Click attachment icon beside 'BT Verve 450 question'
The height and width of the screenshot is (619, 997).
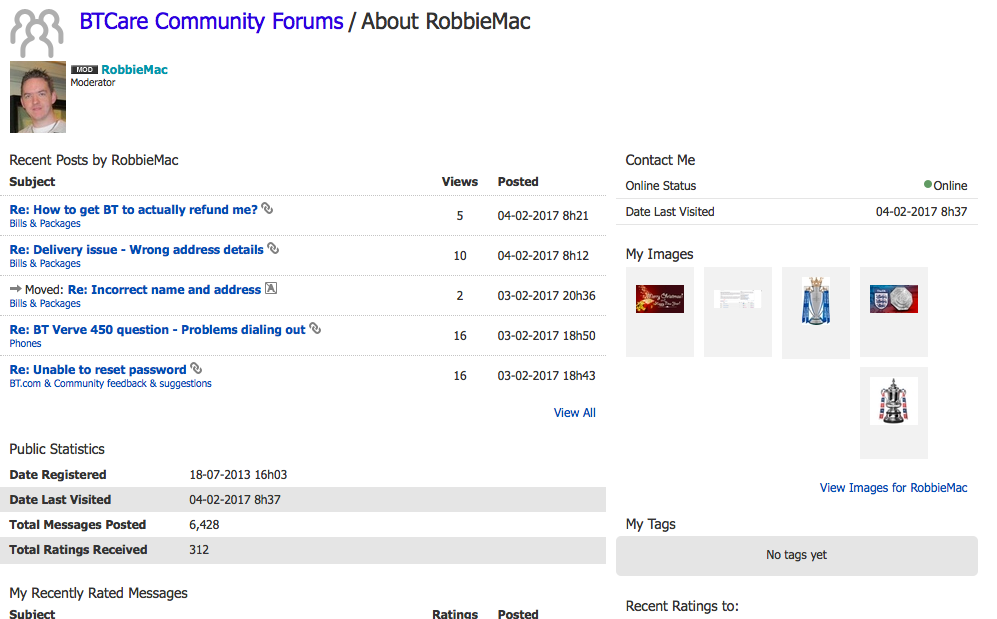(315, 328)
